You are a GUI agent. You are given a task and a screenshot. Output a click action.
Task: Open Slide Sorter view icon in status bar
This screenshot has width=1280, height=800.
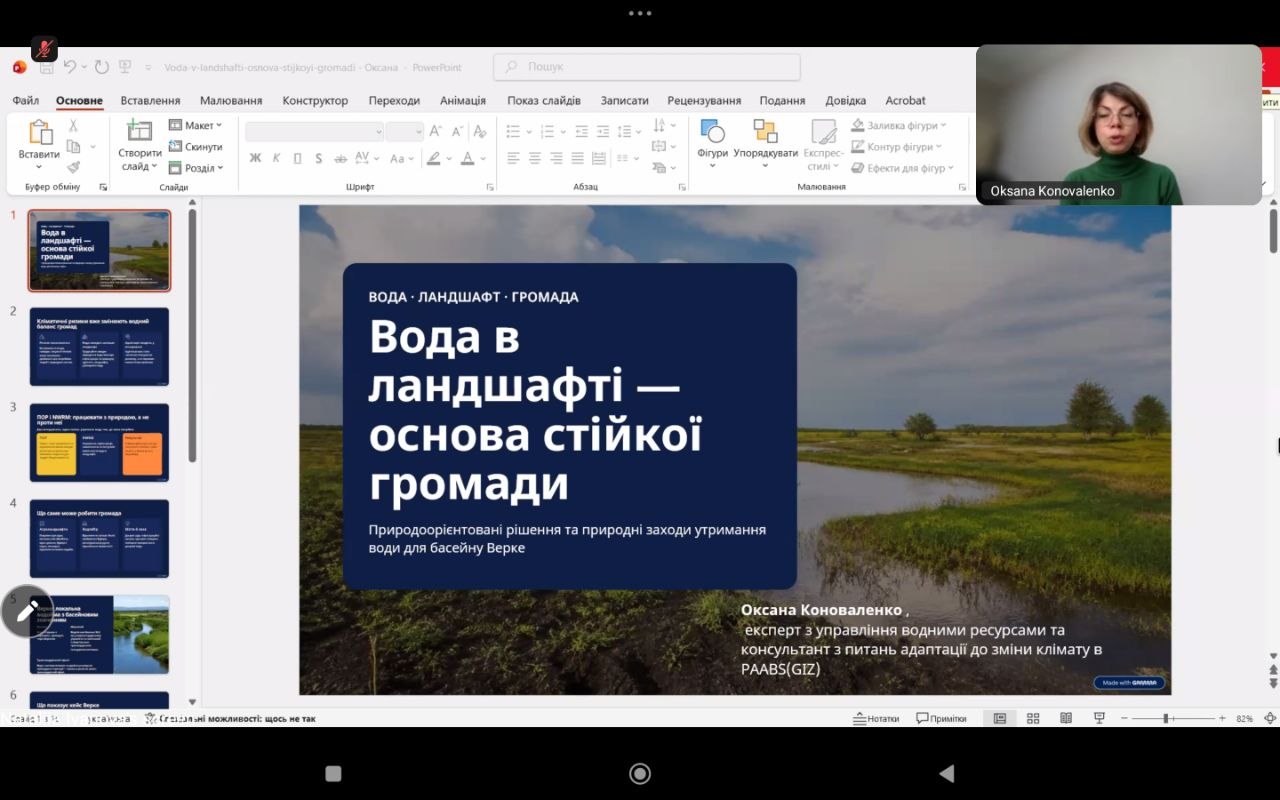click(x=1033, y=718)
